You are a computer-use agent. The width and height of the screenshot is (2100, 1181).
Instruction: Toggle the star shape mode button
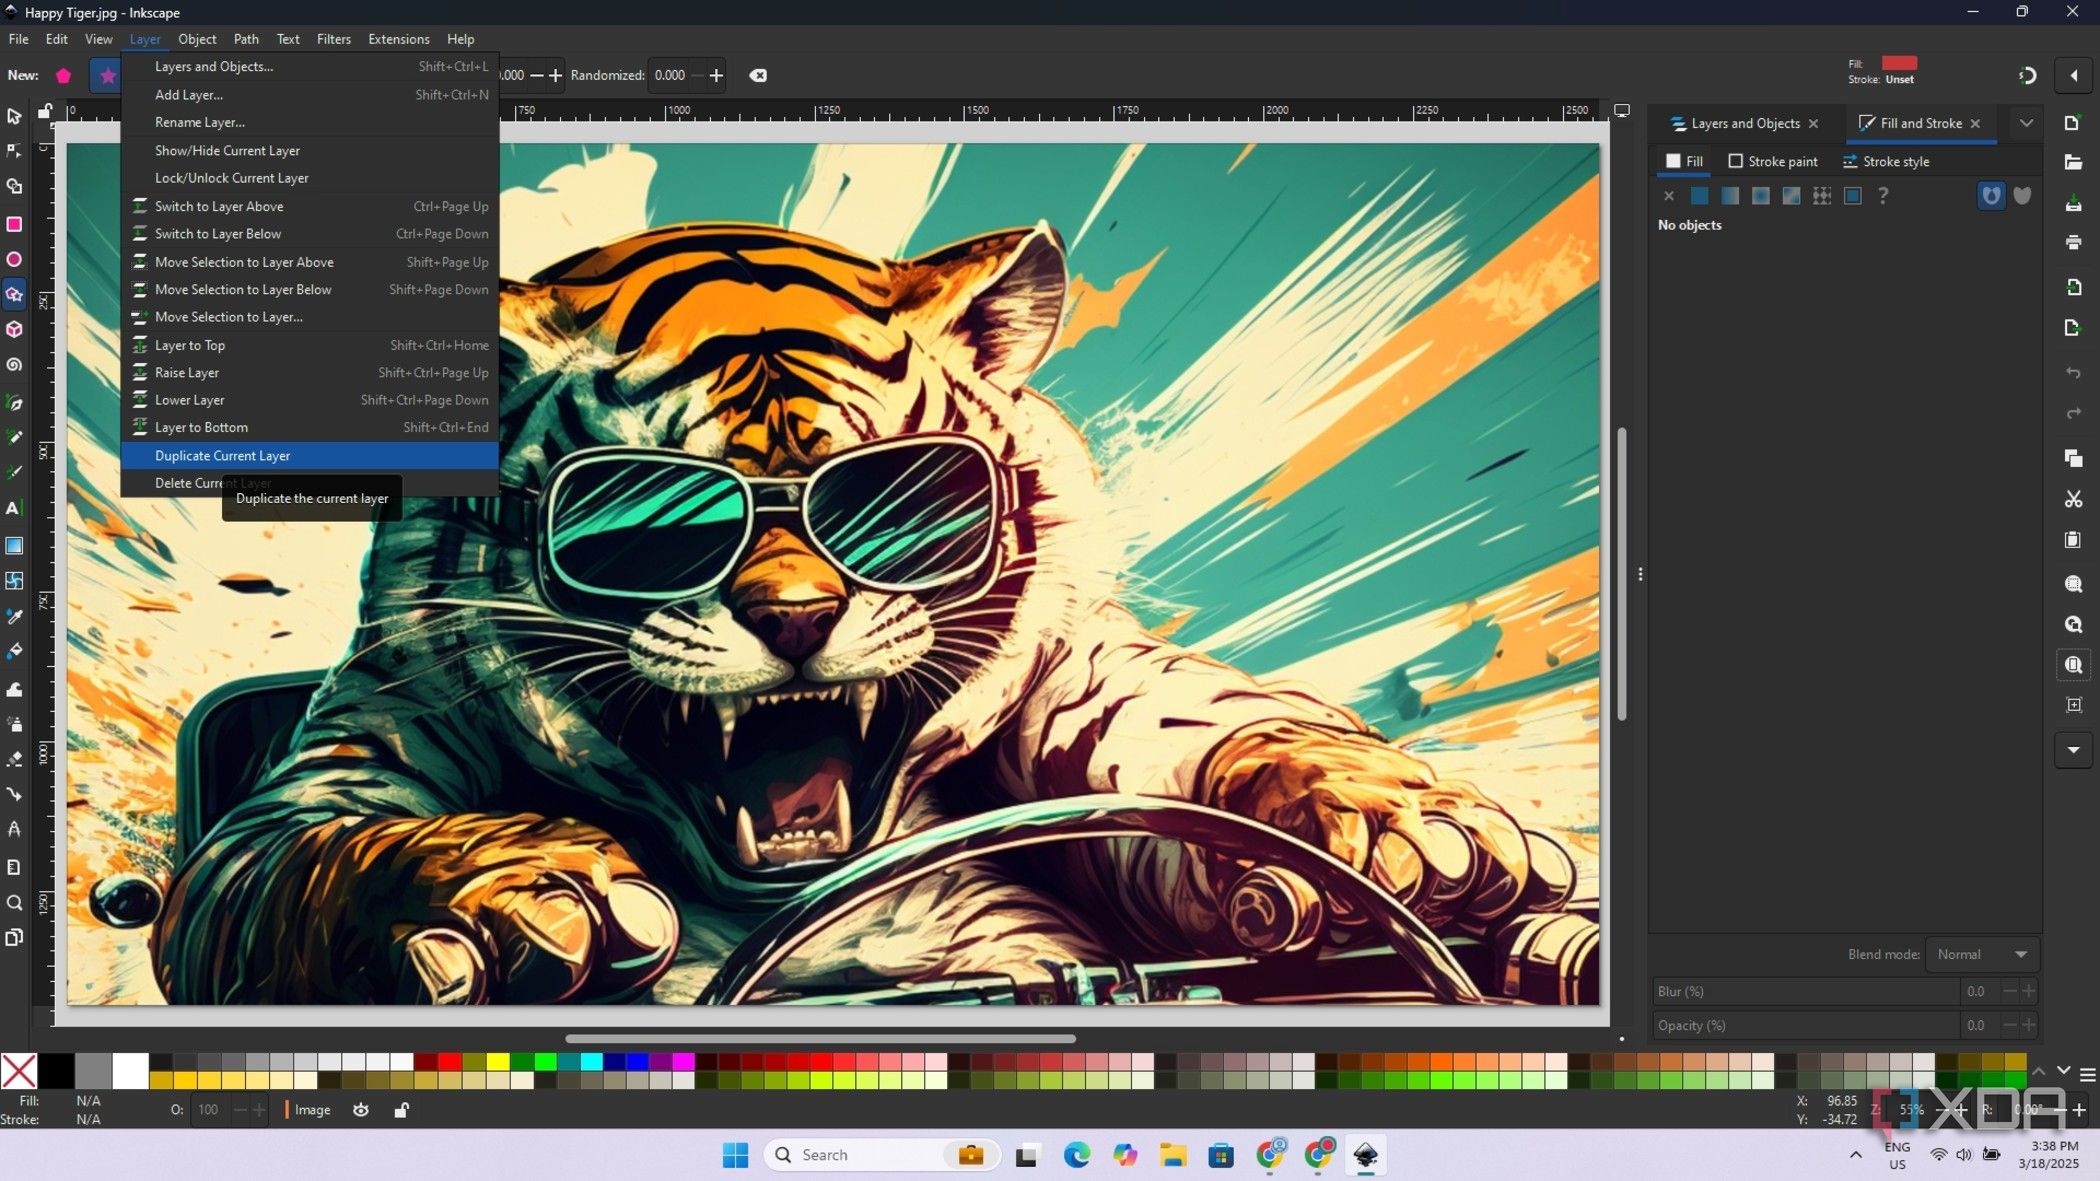(107, 75)
